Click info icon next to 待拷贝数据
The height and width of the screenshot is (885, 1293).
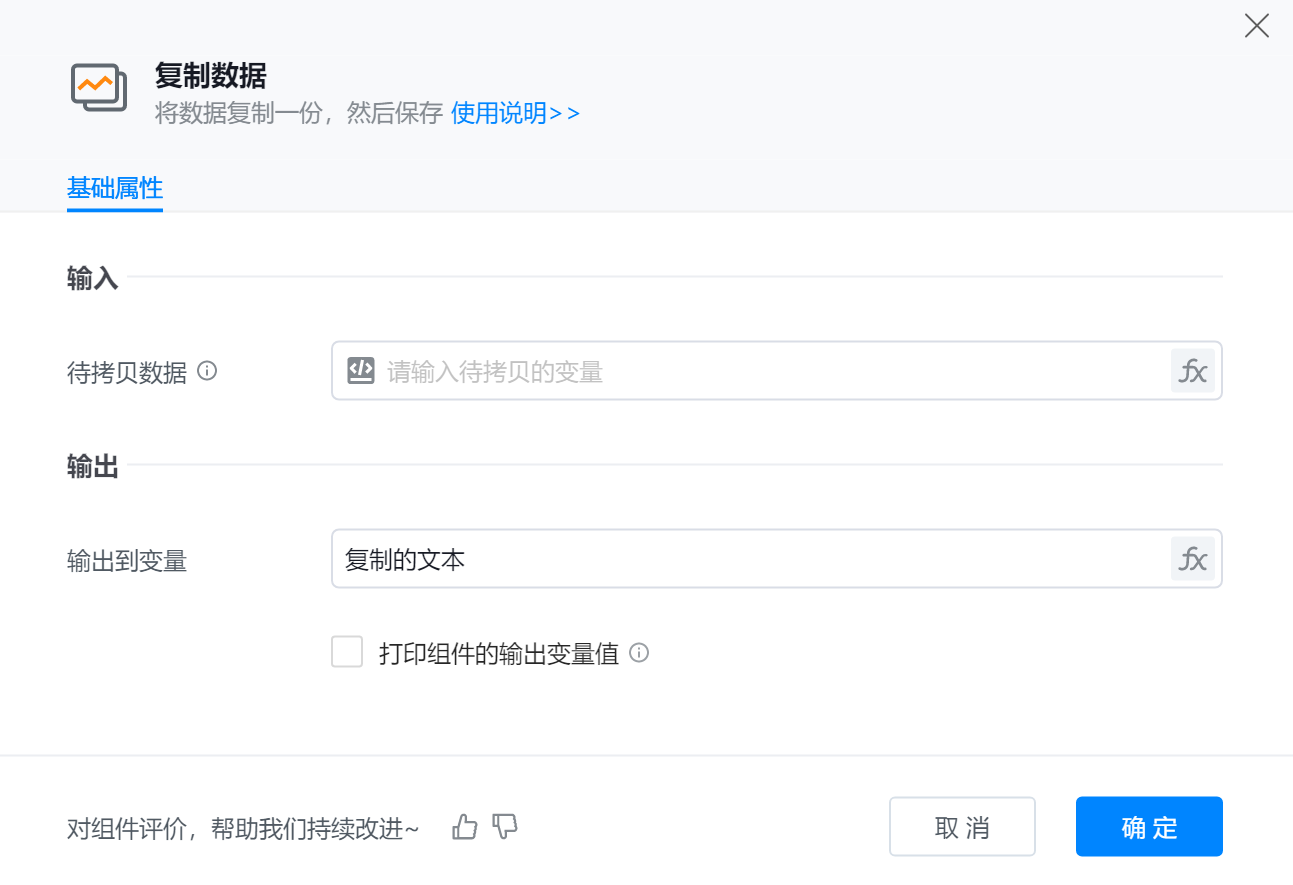coord(207,371)
